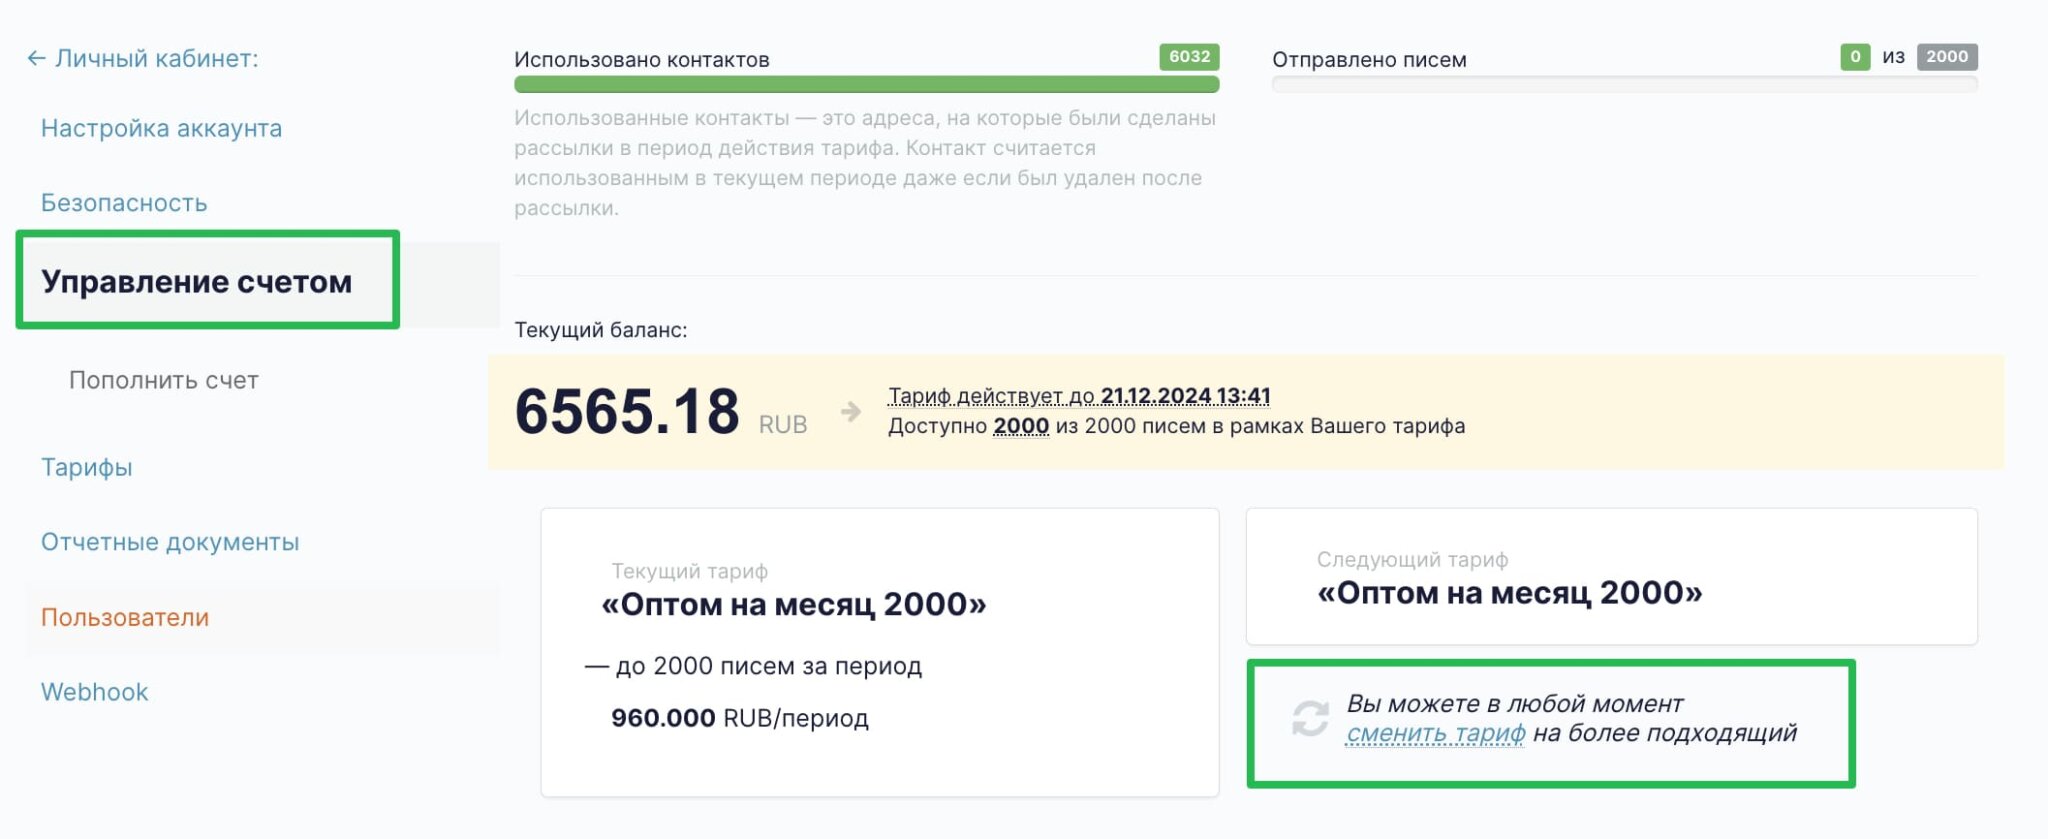Click the arrow icon after RUB balance
2048x839 pixels.
[850, 412]
